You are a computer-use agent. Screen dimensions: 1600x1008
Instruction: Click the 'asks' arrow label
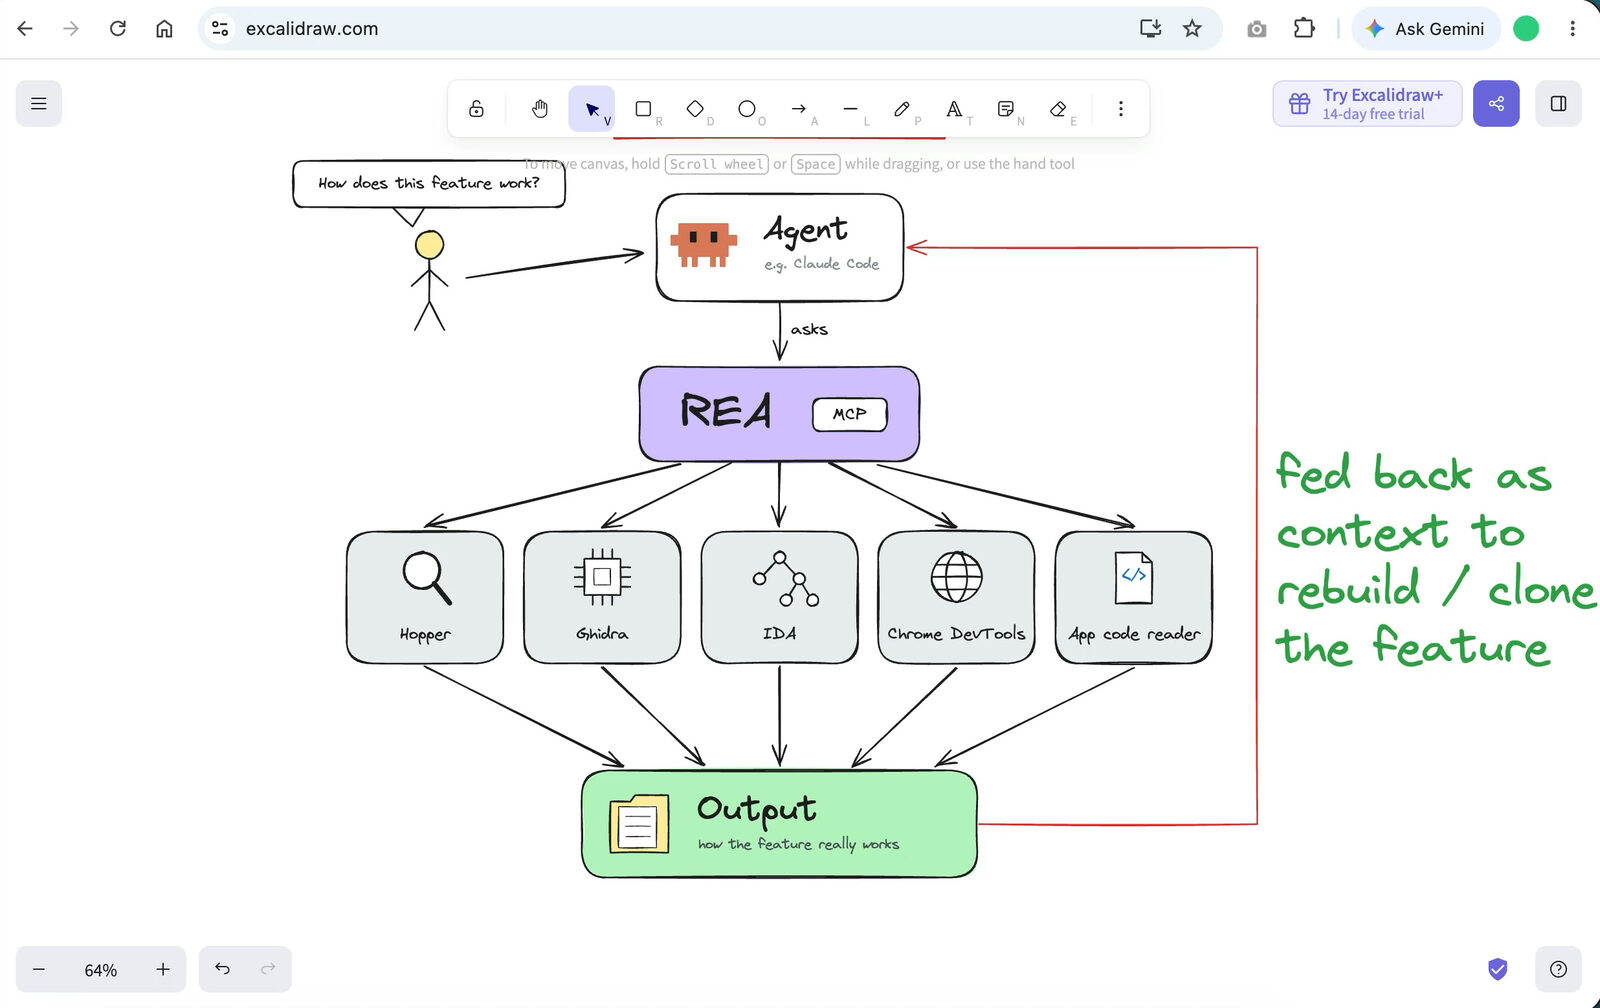[809, 330]
